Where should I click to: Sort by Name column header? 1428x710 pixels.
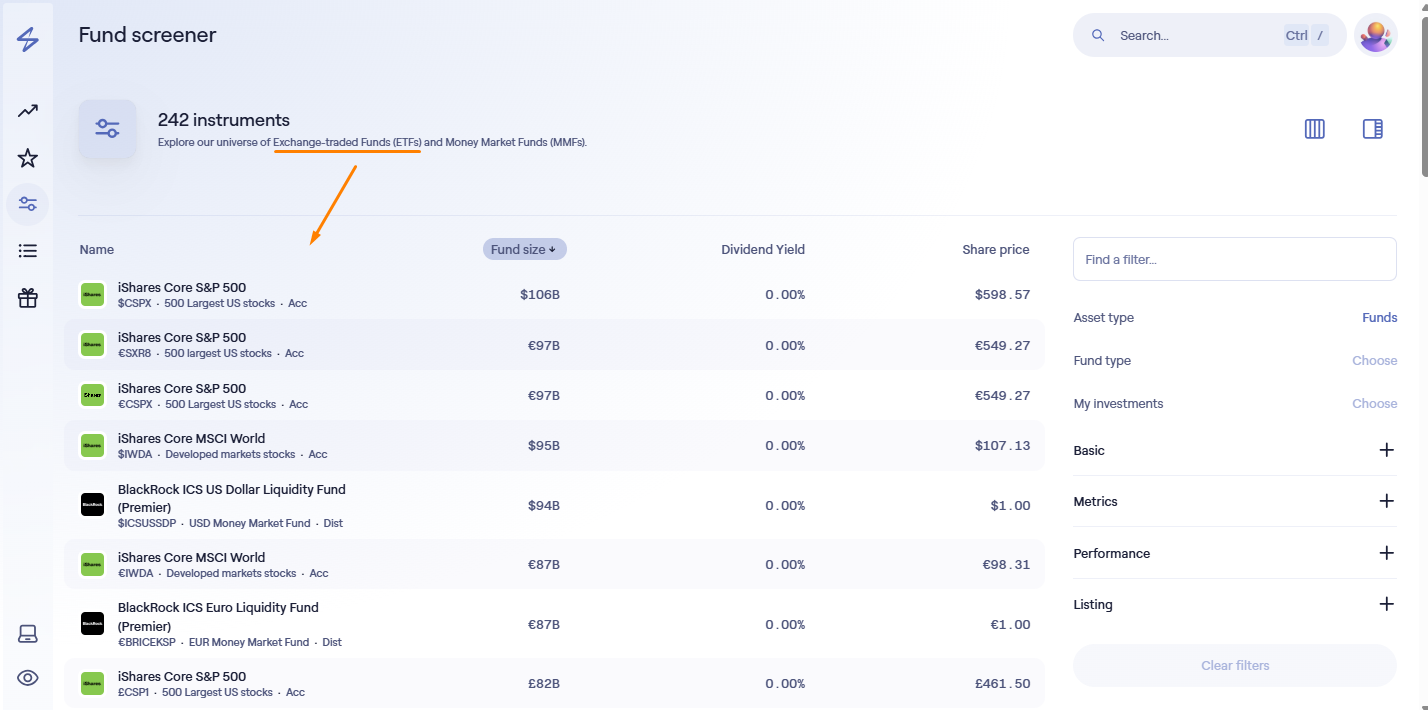point(97,249)
